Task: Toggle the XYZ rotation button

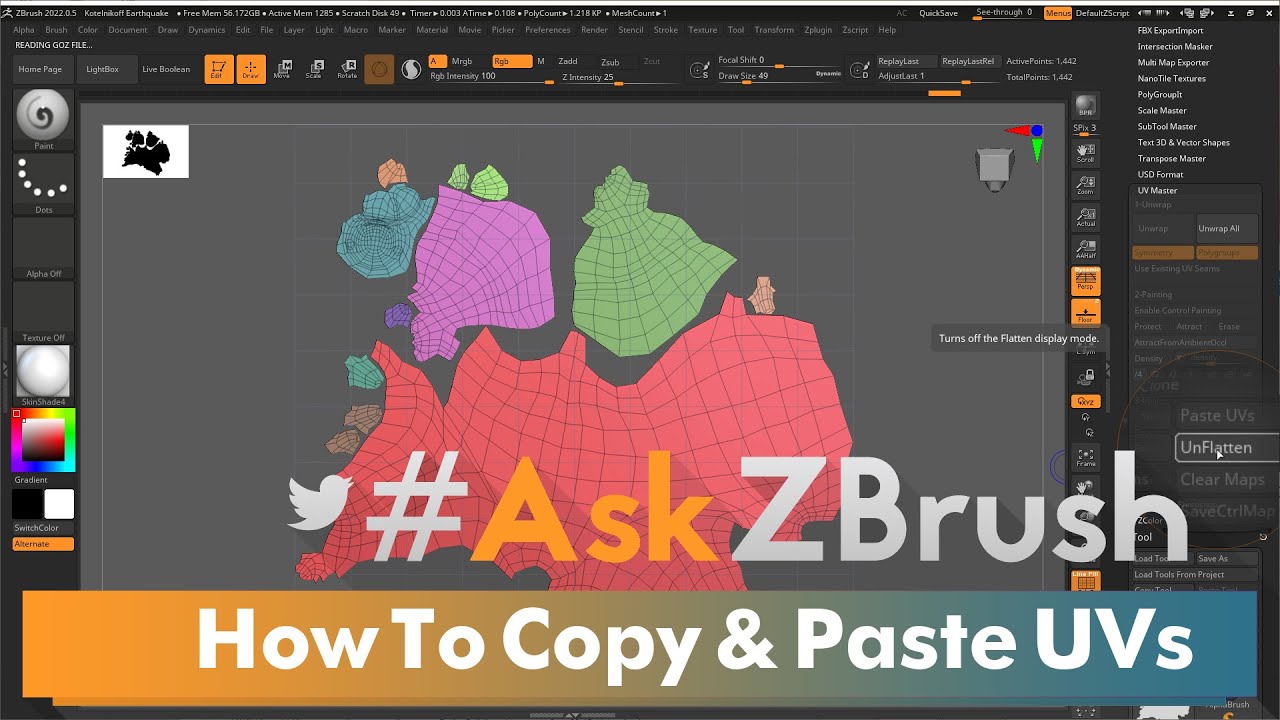Action: (x=1085, y=401)
